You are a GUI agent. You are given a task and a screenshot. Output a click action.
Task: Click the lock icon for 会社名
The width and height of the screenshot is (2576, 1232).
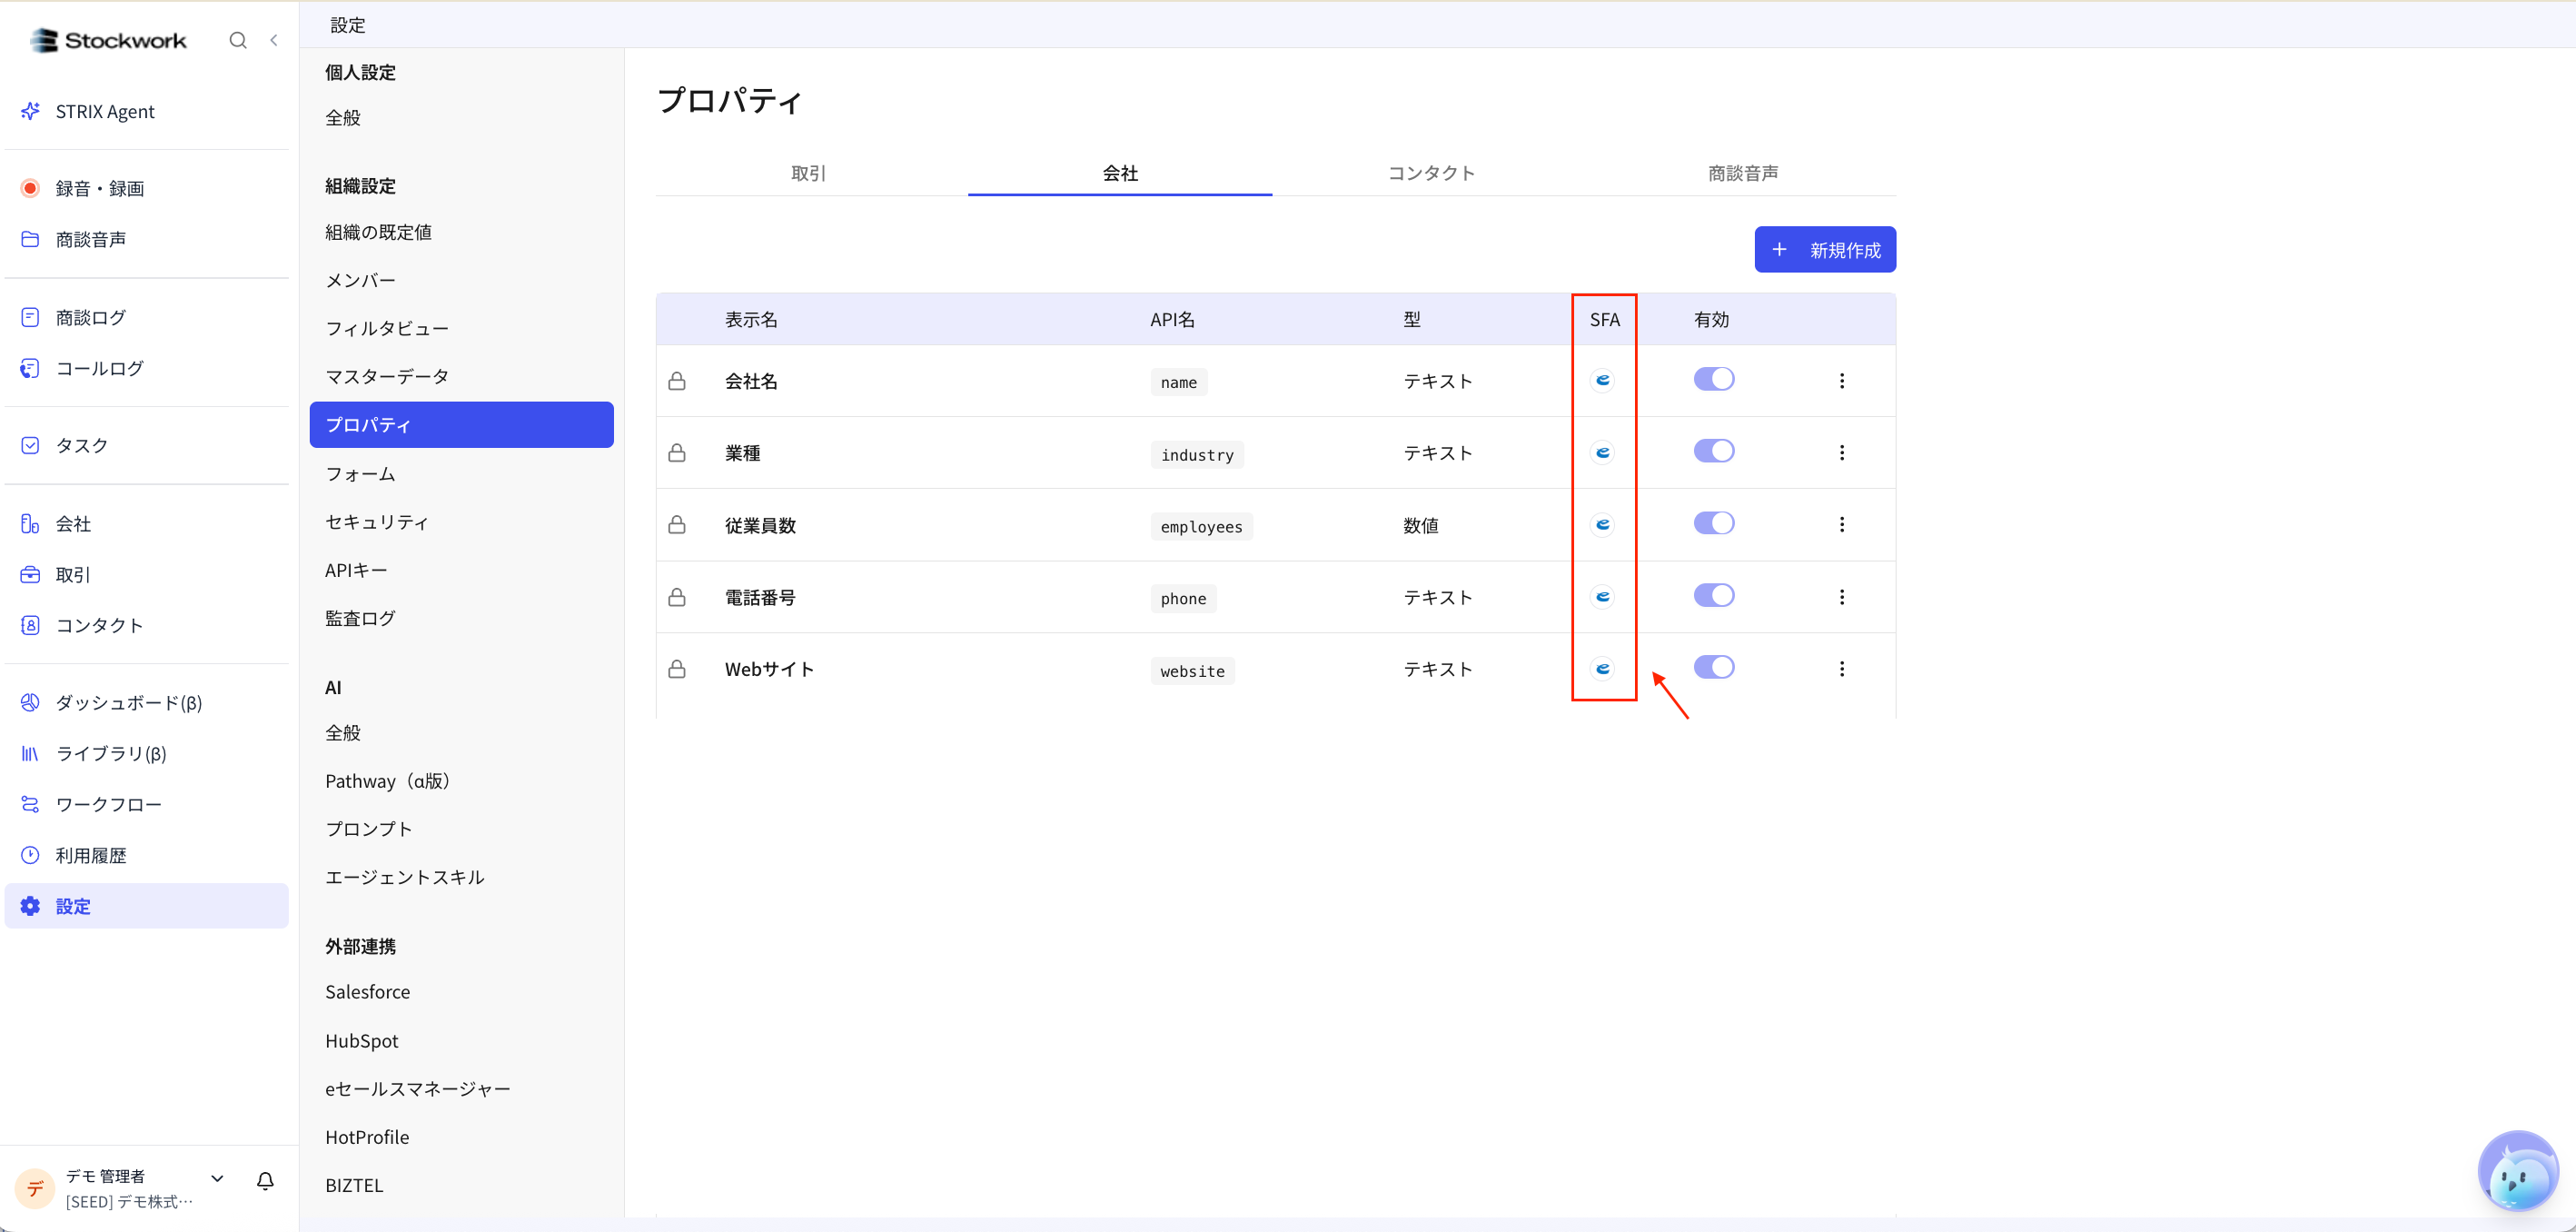pyautogui.click(x=677, y=381)
